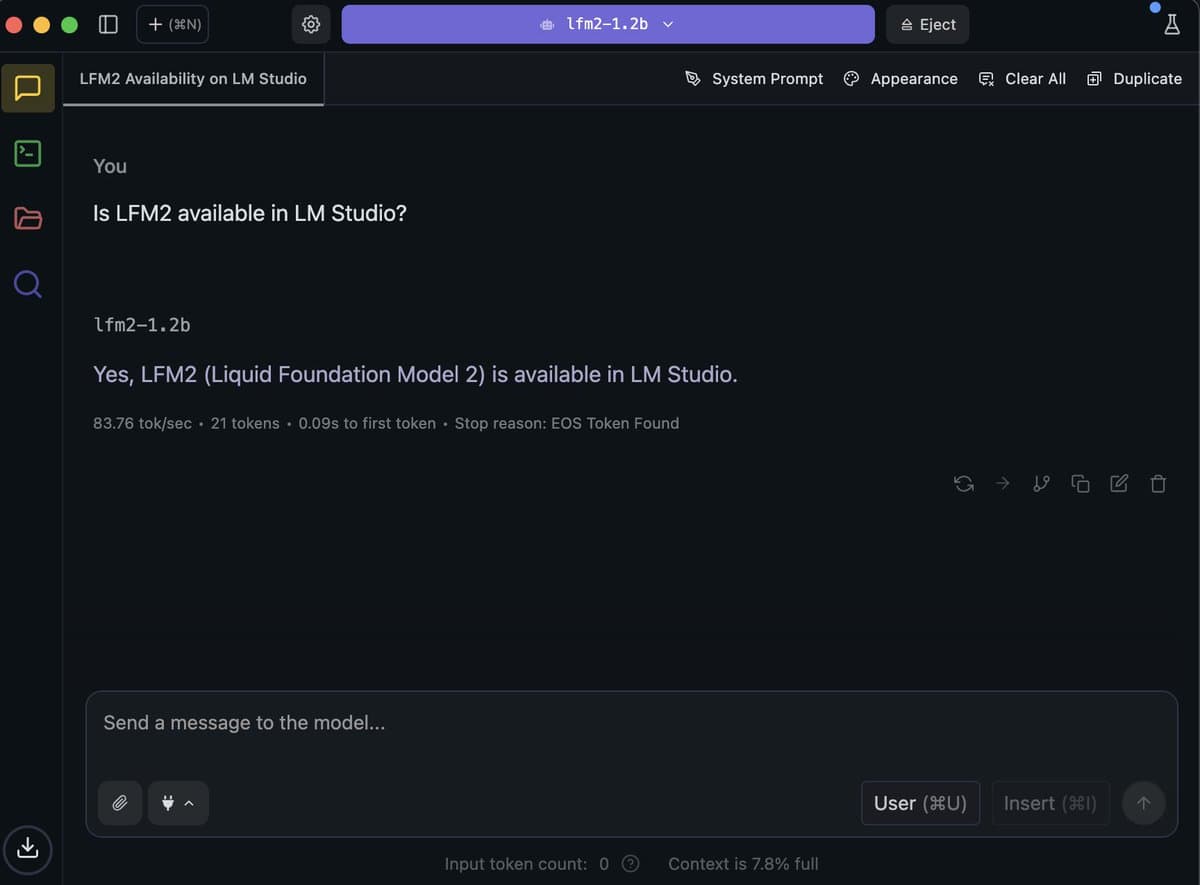The image size is (1200, 885).
Task: Select the LFM2 Availability on LM Studio tab
Action: click(x=193, y=78)
